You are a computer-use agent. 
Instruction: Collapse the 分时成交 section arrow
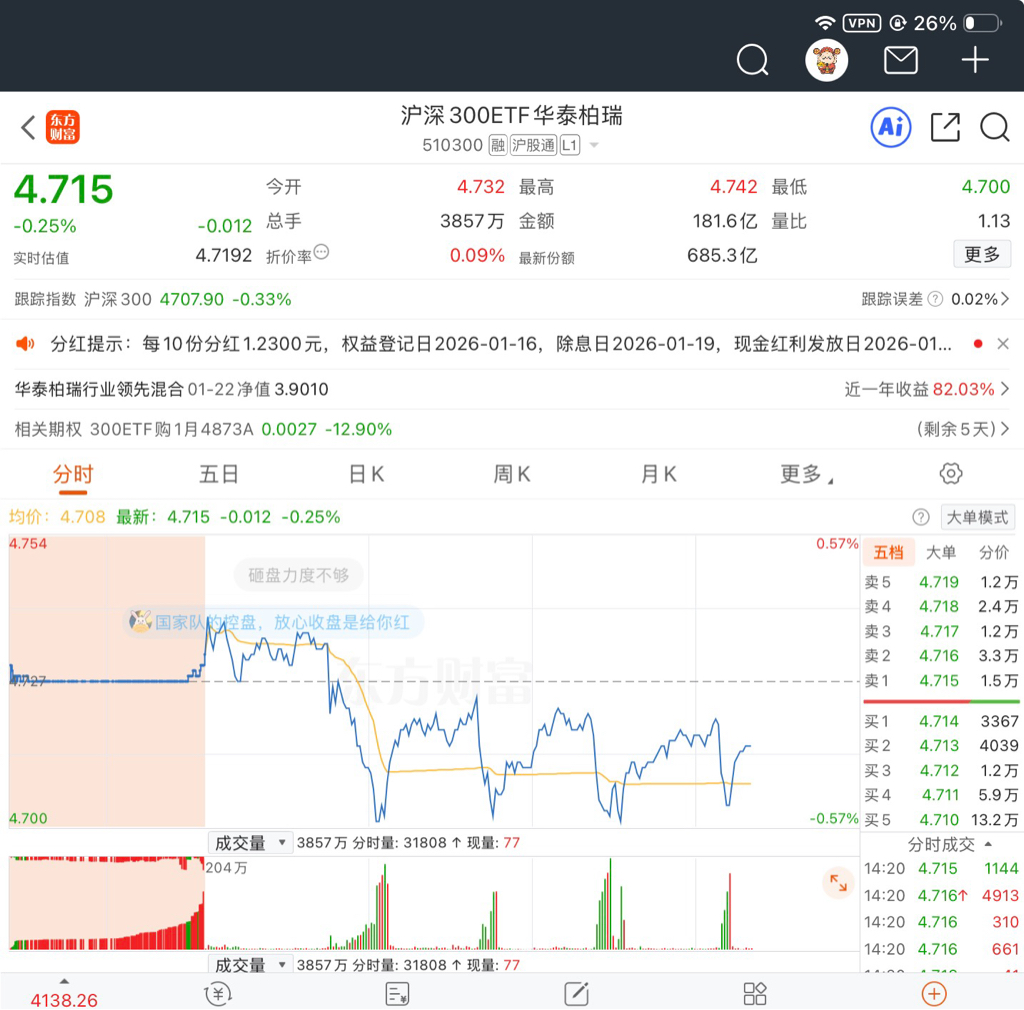[x=988, y=844]
